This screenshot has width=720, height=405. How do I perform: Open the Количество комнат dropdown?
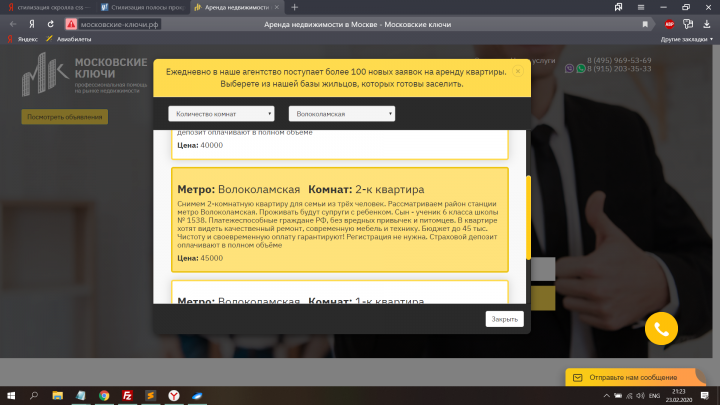point(221,114)
